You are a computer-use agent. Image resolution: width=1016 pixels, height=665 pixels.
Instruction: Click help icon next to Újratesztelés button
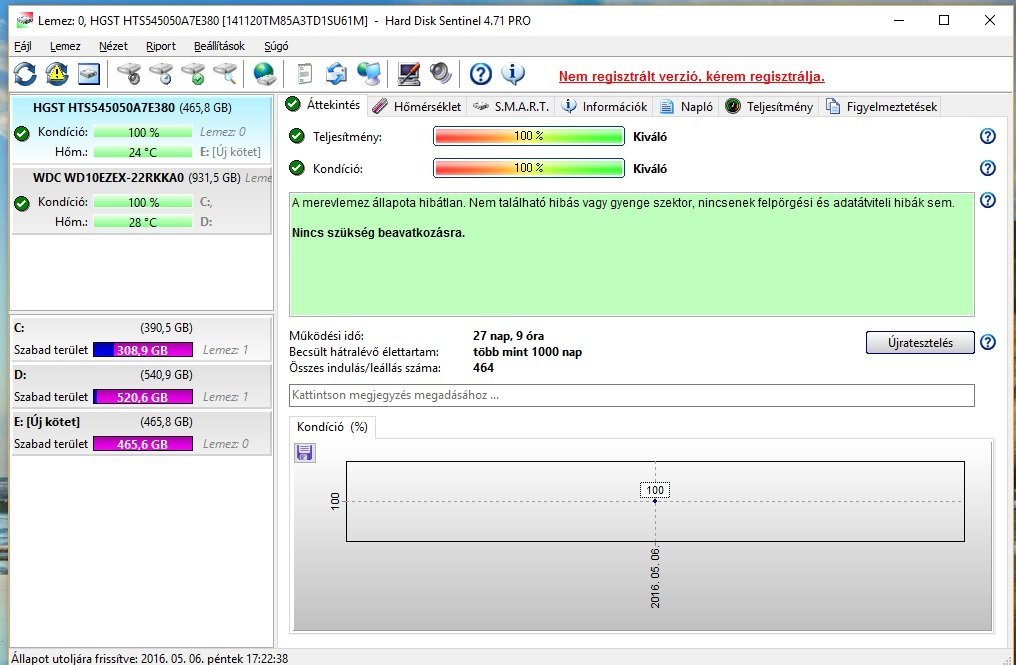[987, 342]
